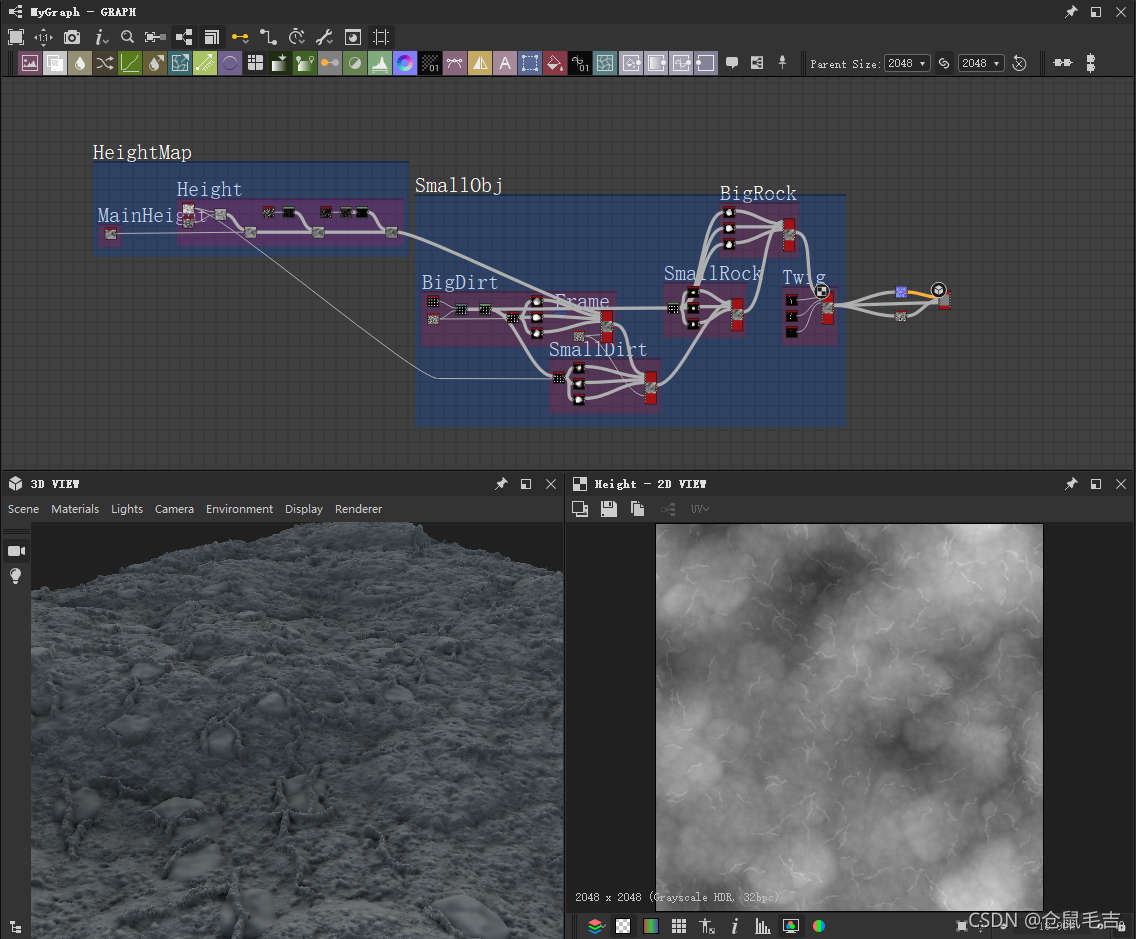Open the node timing display dropdown
Screen dimensions: 1136x939
[x=296, y=37]
